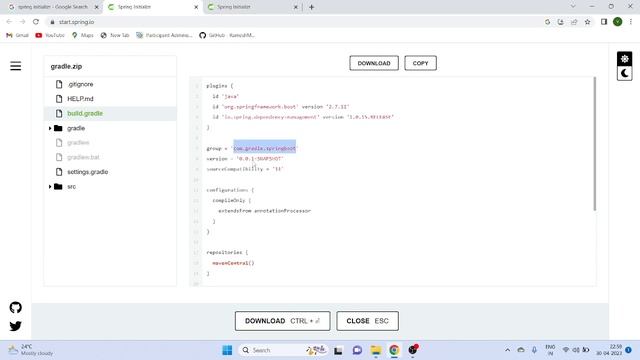Open the weather widget on taskbar

(x=31, y=350)
